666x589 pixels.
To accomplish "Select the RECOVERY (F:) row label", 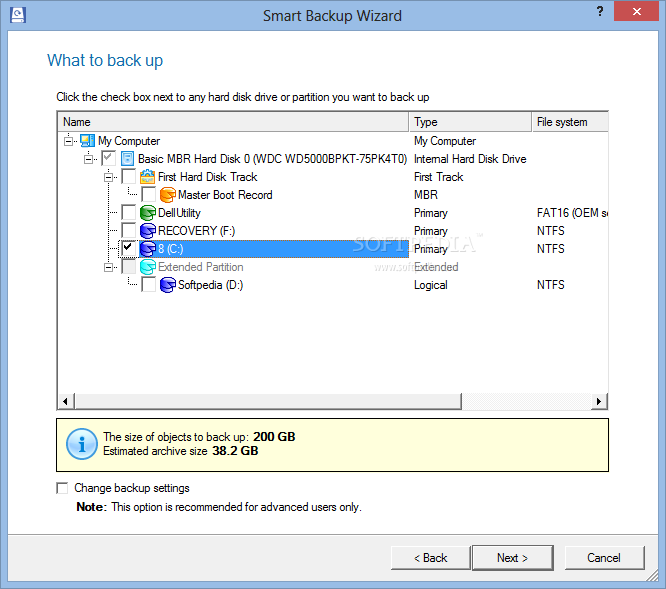I will tap(196, 231).
